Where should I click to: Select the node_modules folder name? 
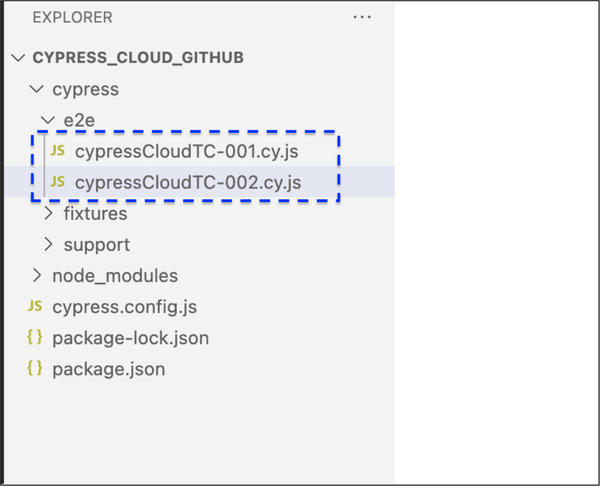tap(115, 275)
